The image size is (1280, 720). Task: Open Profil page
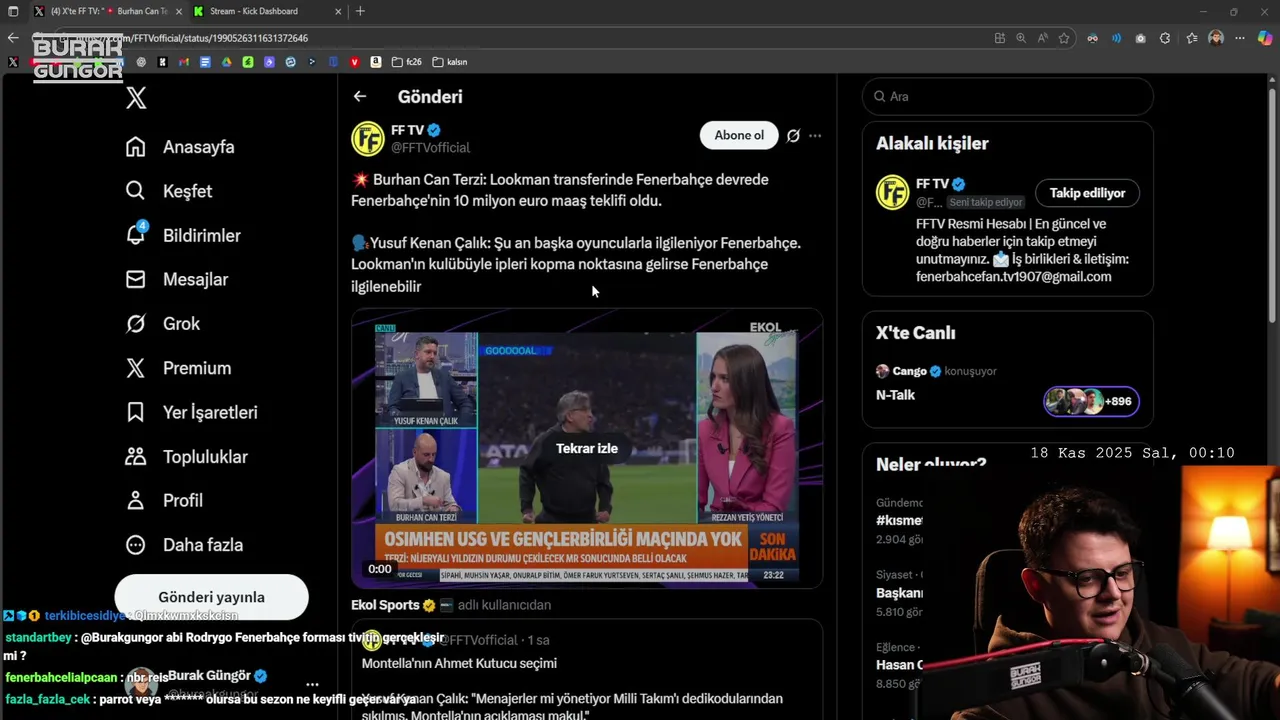pos(164,501)
